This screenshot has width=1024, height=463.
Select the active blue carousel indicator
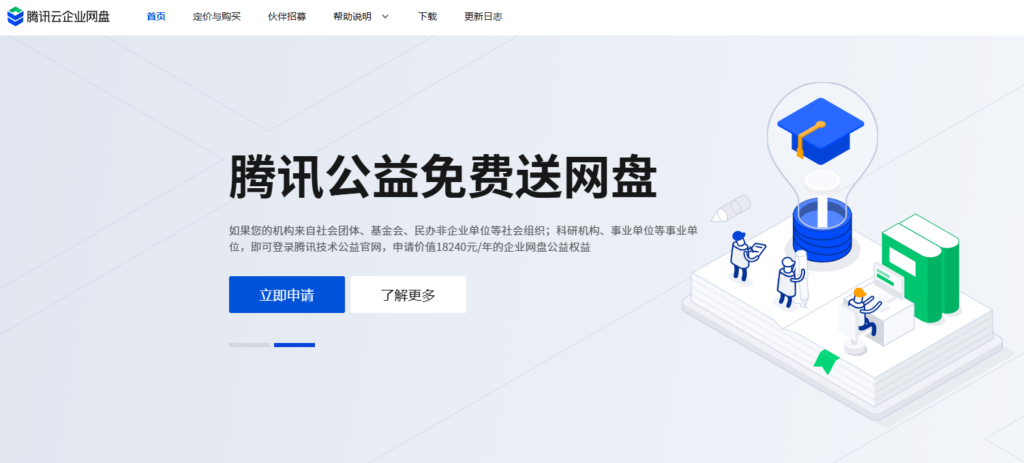tap(295, 345)
